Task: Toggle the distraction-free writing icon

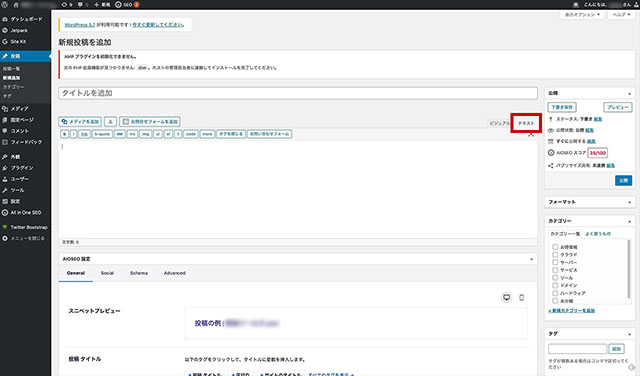Action: click(x=531, y=134)
